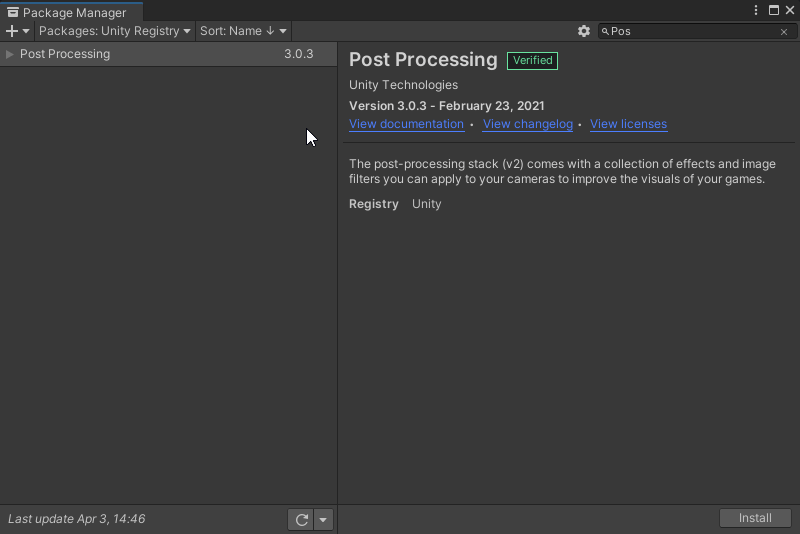800x534 pixels.
Task: Select the Package Manager tab
Action: click(71, 12)
